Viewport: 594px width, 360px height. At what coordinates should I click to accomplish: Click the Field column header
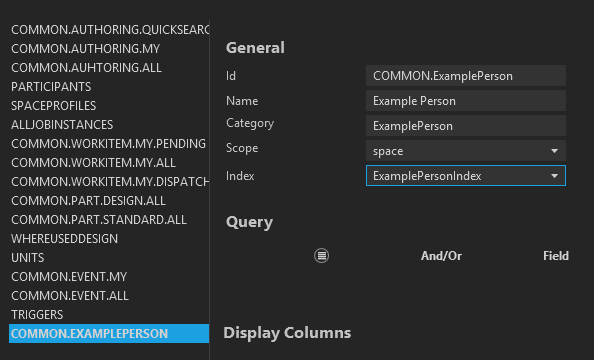pos(556,256)
